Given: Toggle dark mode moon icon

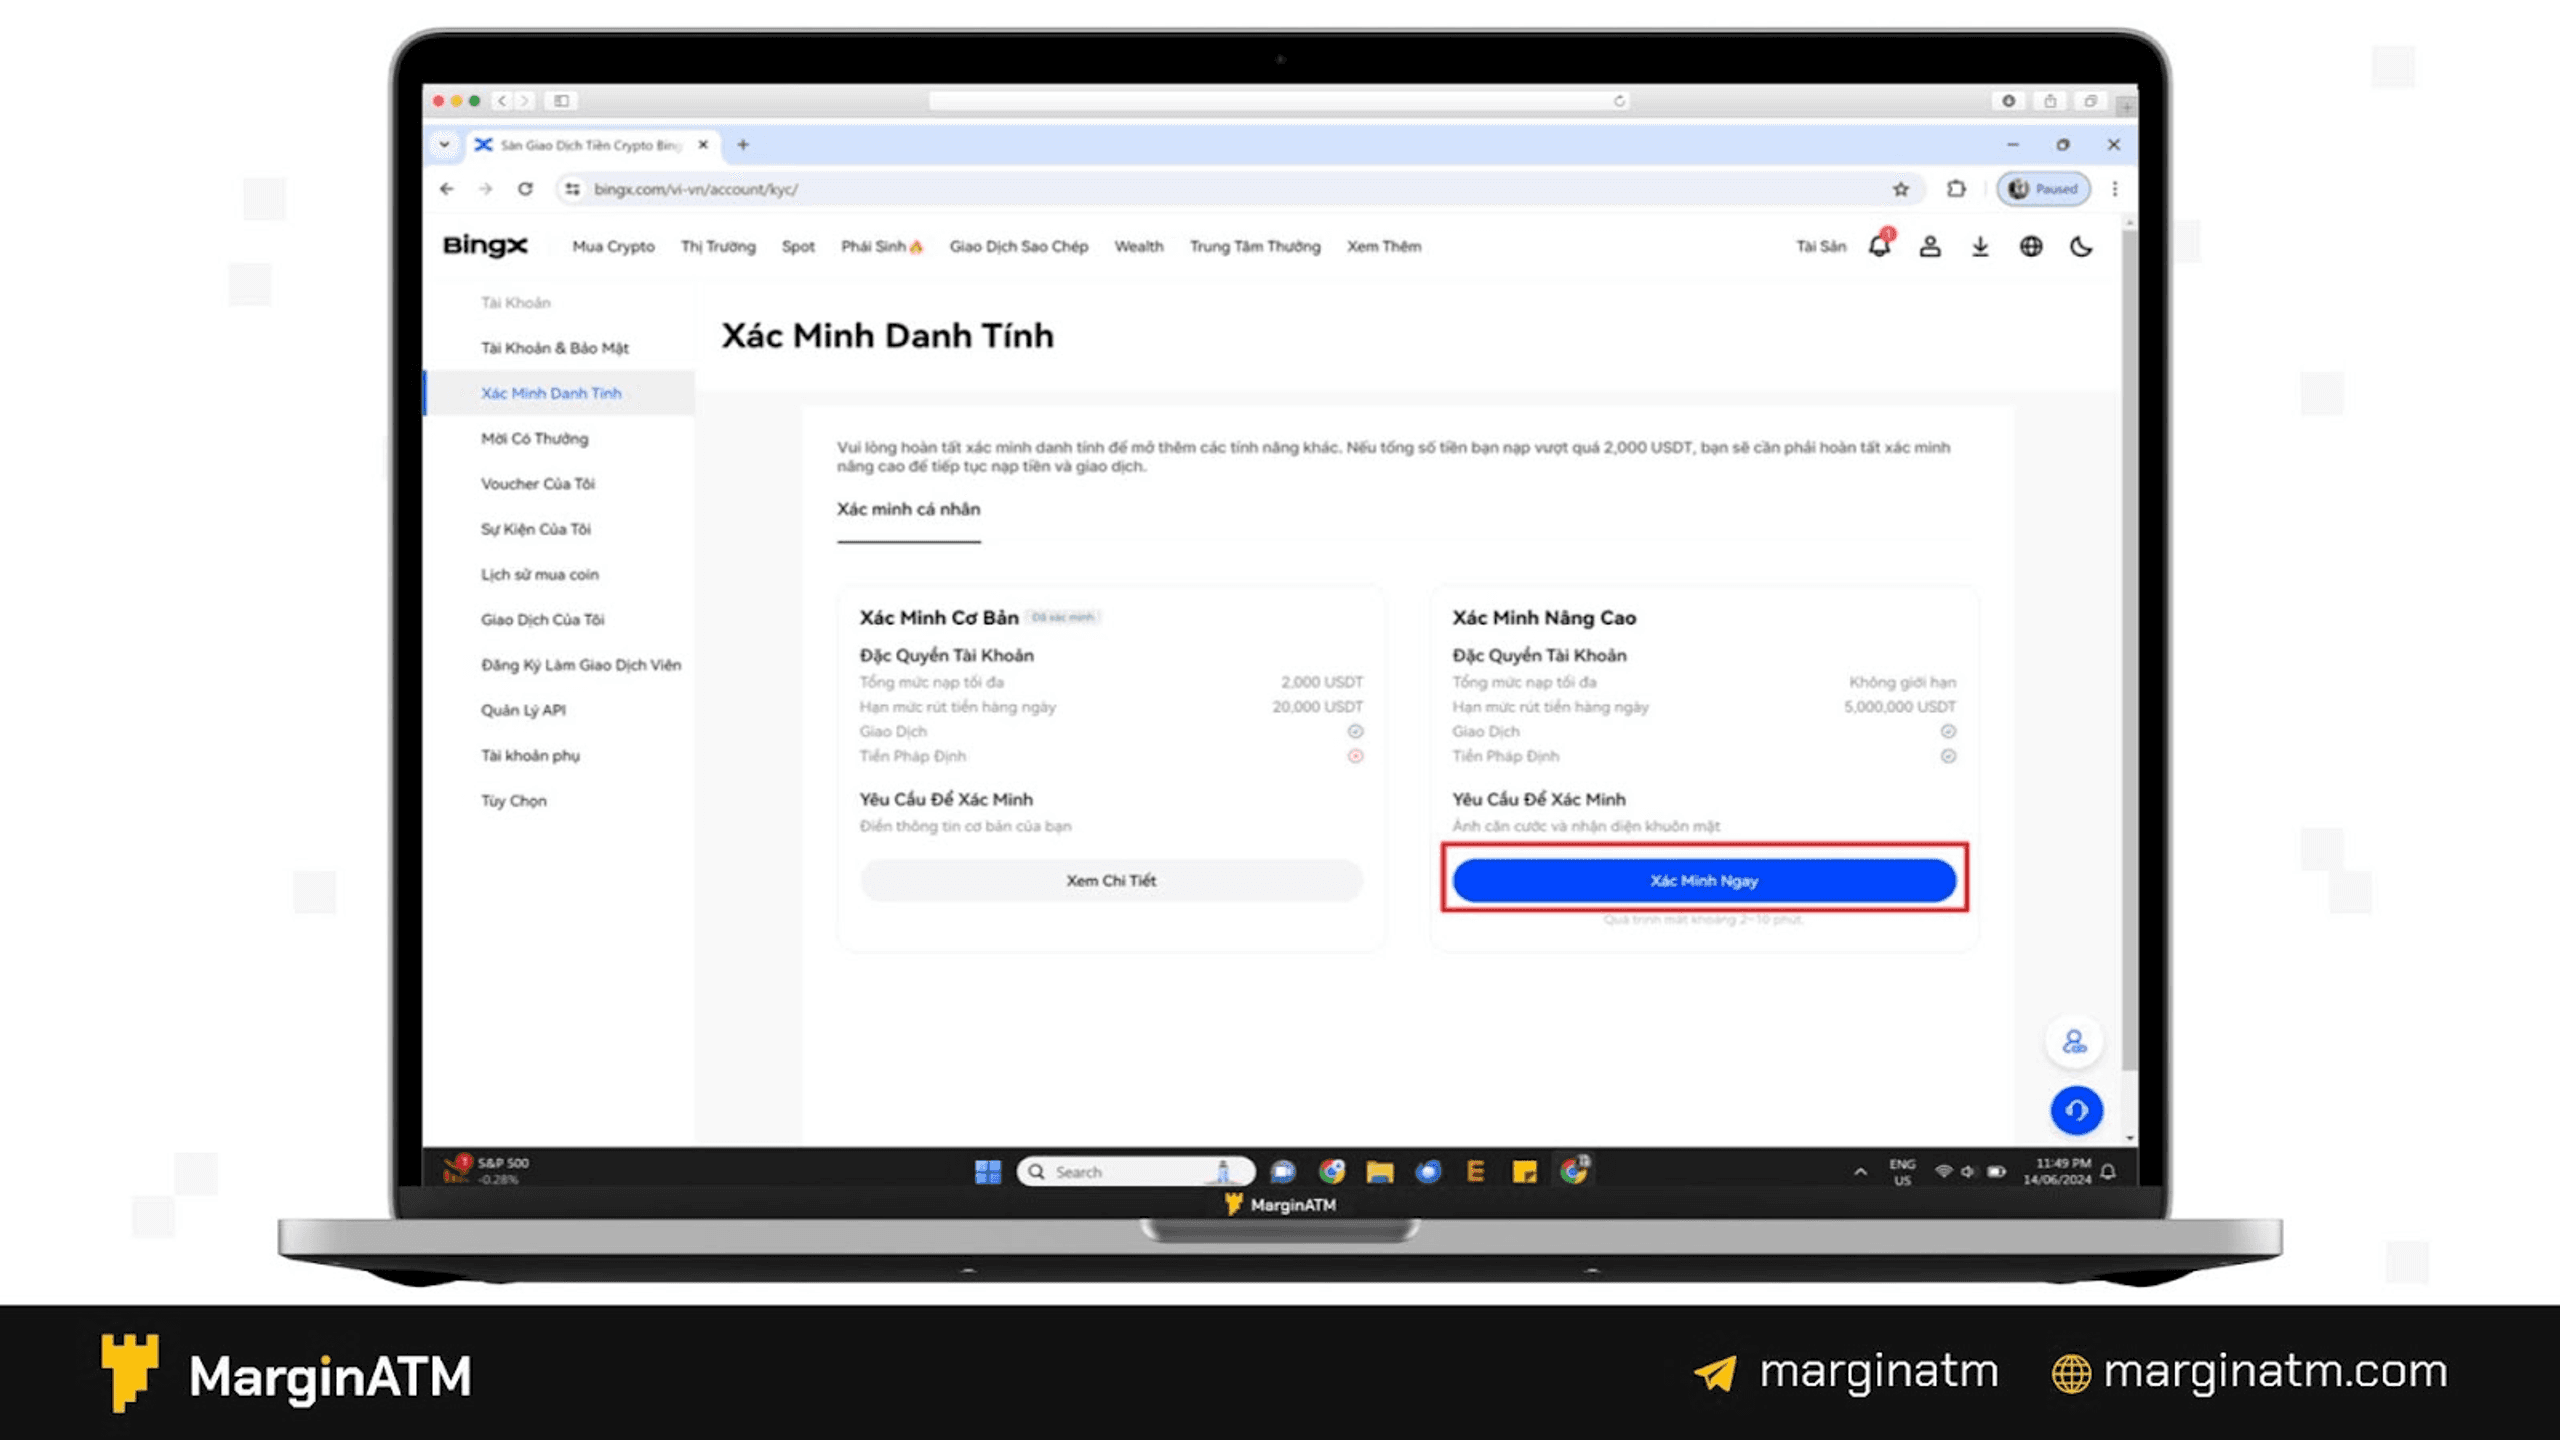Looking at the screenshot, I should point(2081,246).
